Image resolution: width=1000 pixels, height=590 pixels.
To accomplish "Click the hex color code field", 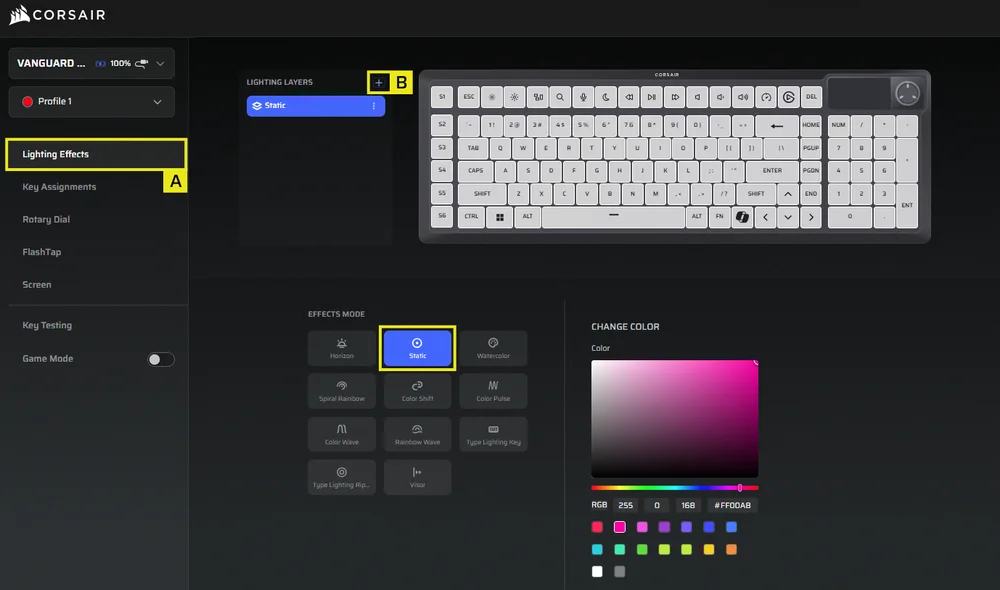I will tap(733, 505).
